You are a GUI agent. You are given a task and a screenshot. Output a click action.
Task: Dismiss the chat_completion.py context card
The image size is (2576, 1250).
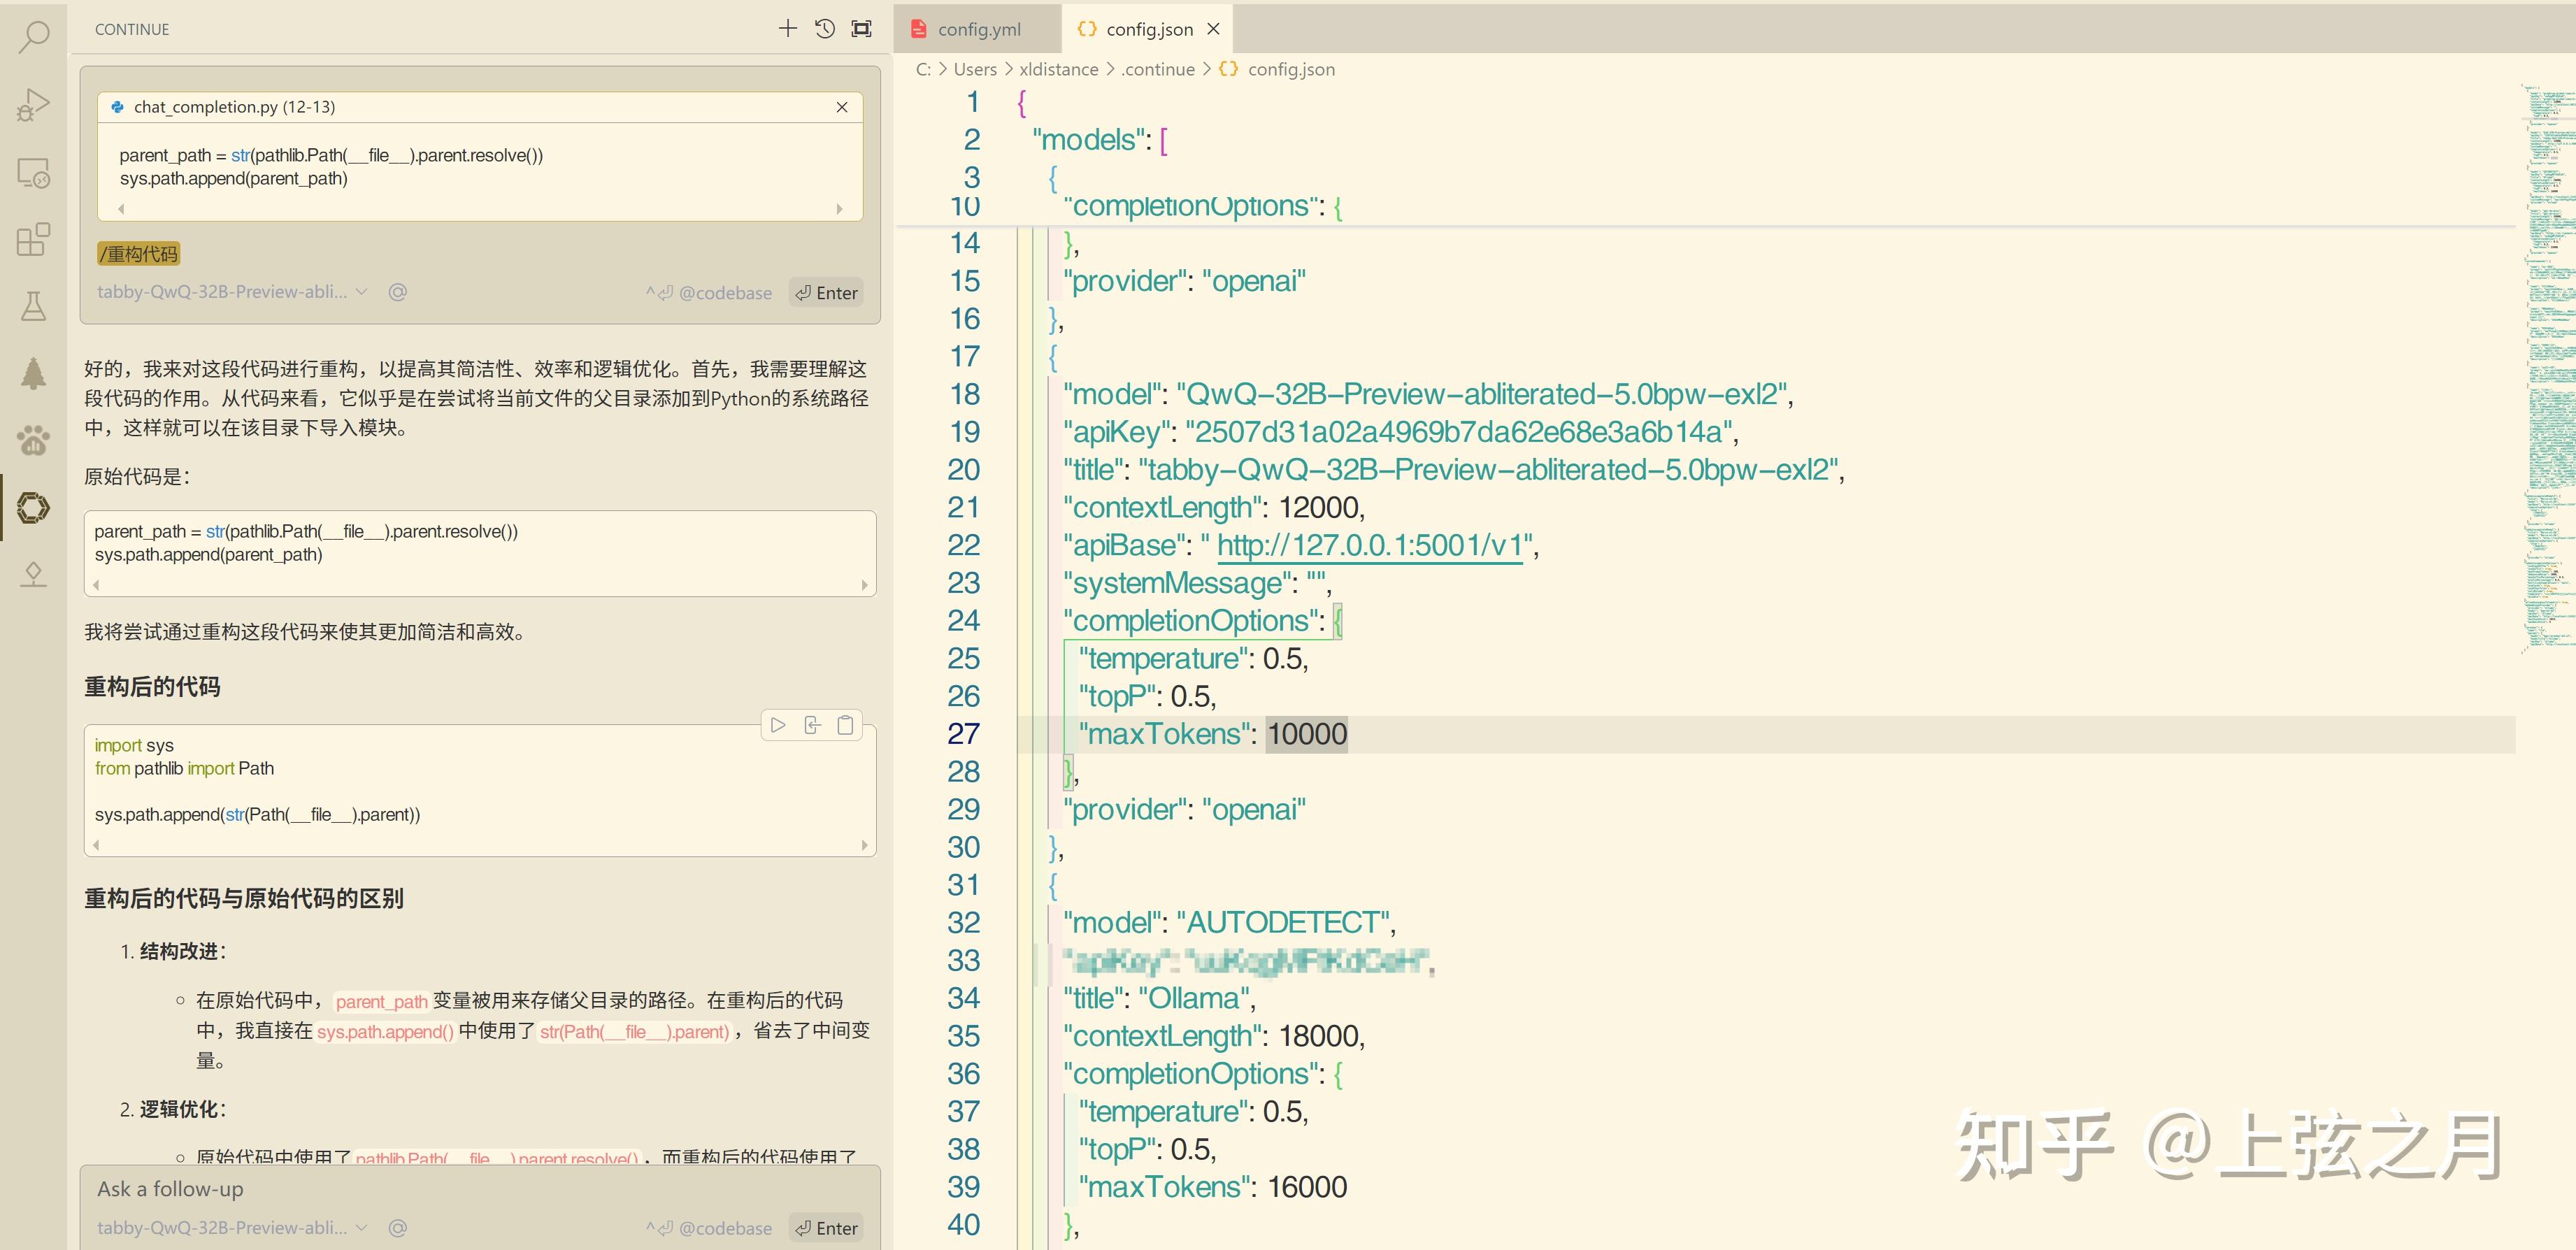pos(842,107)
